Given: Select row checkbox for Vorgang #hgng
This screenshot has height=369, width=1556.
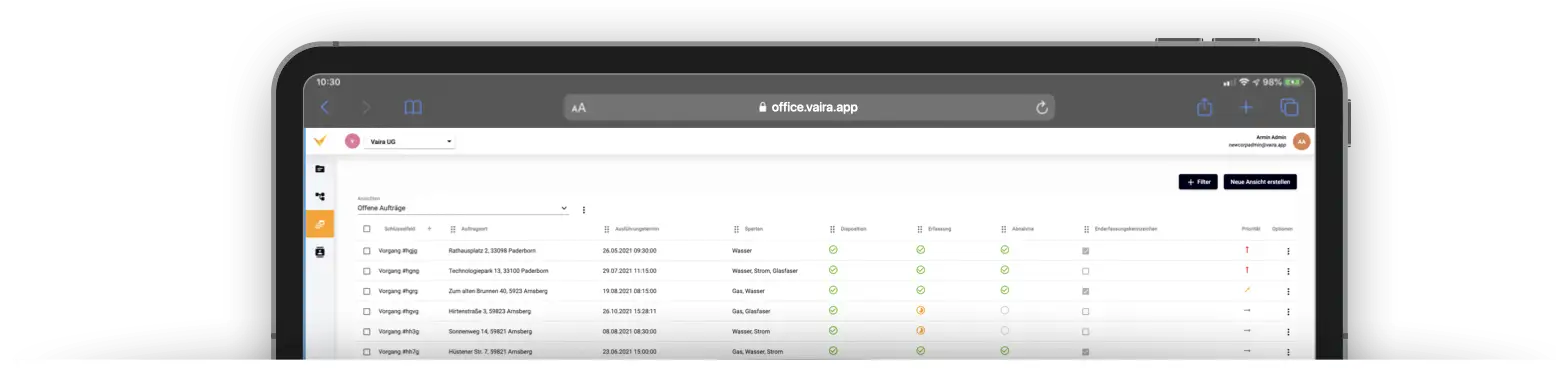Looking at the screenshot, I should pyautogui.click(x=367, y=271).
